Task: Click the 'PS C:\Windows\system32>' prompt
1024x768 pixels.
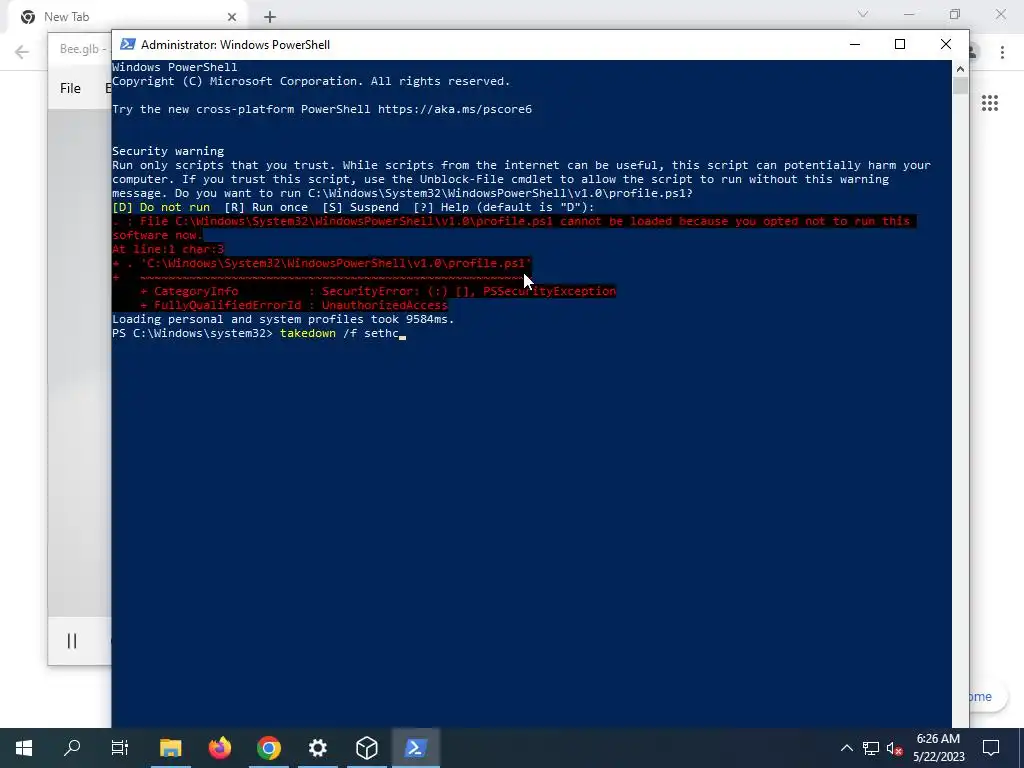Action: 192,334
